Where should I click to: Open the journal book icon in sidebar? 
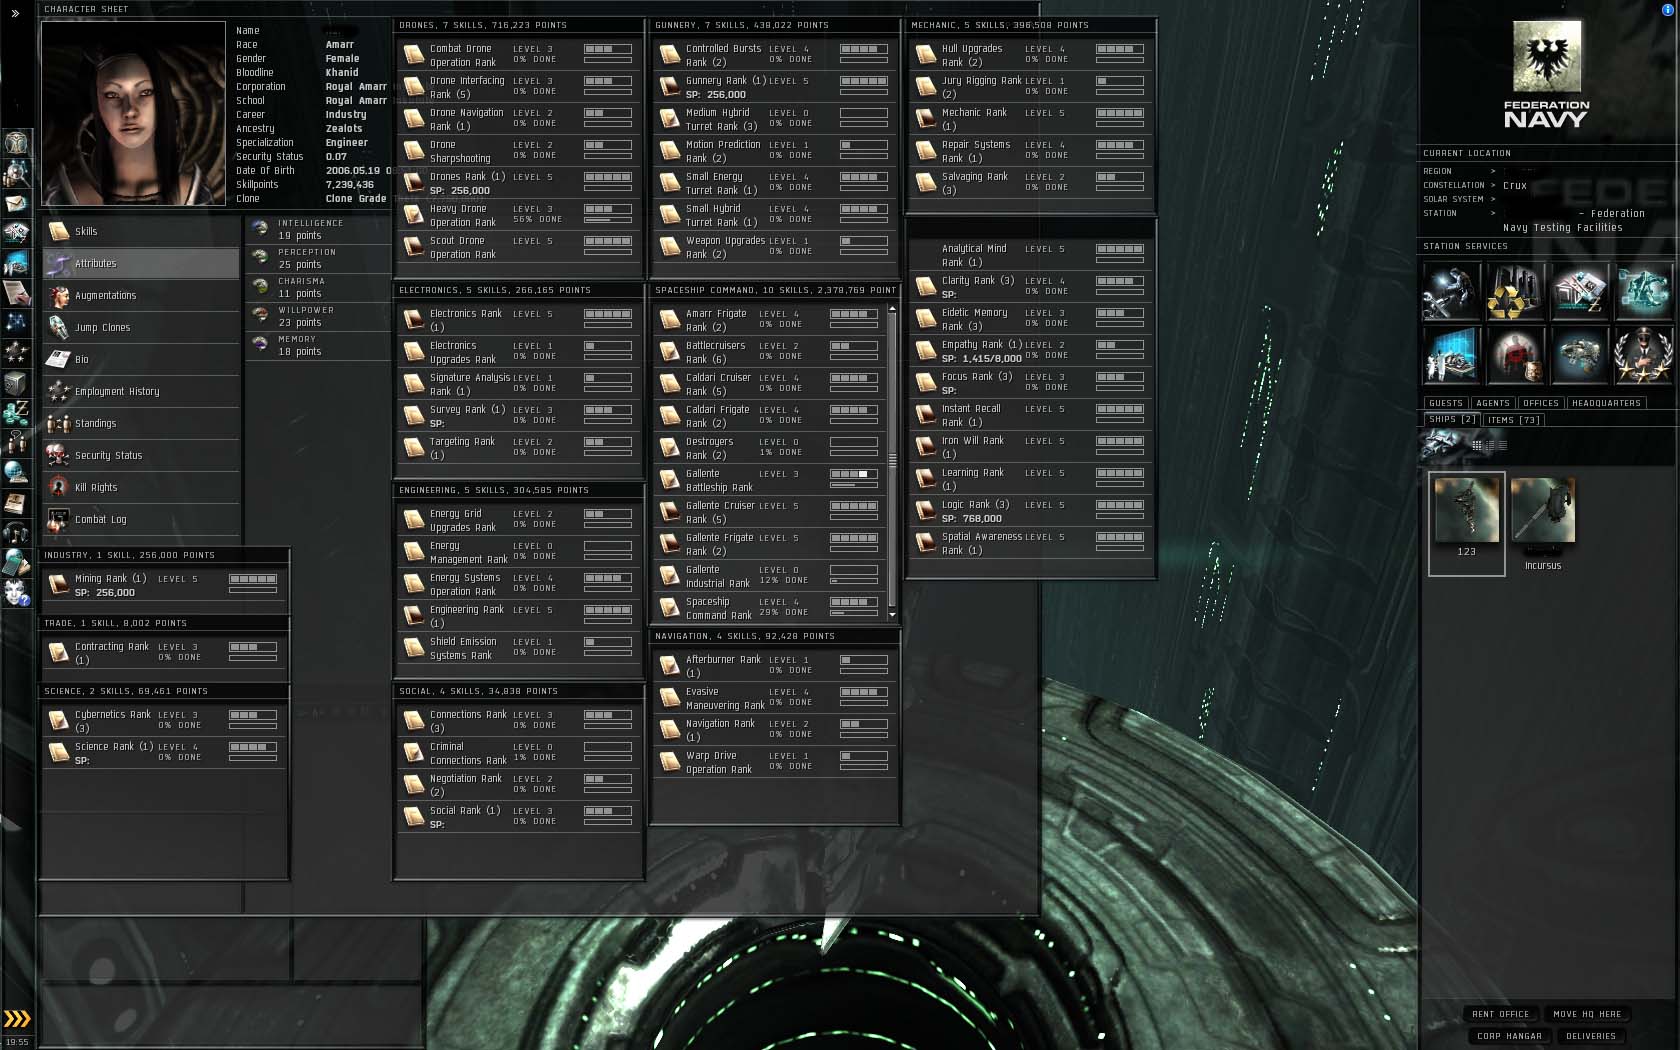(16, 502)
